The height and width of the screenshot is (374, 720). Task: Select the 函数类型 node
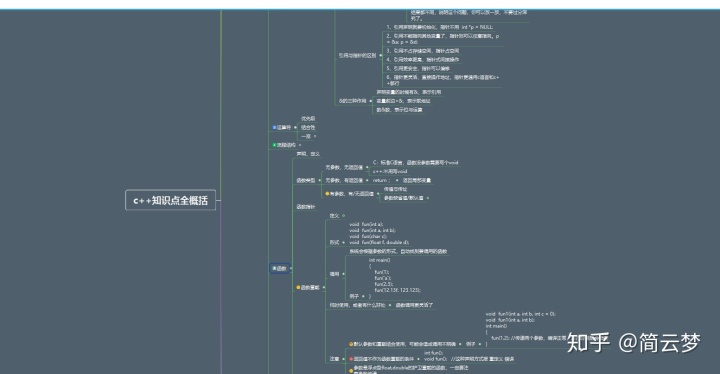pyautogui.click(x=306, y=181)
